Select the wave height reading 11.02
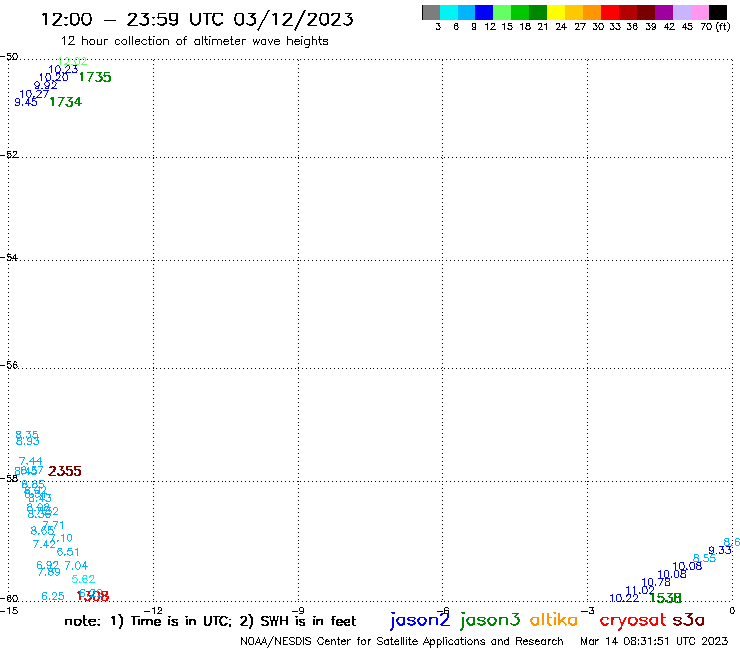Viewport: 740px width, 650px height. [639, 591]
